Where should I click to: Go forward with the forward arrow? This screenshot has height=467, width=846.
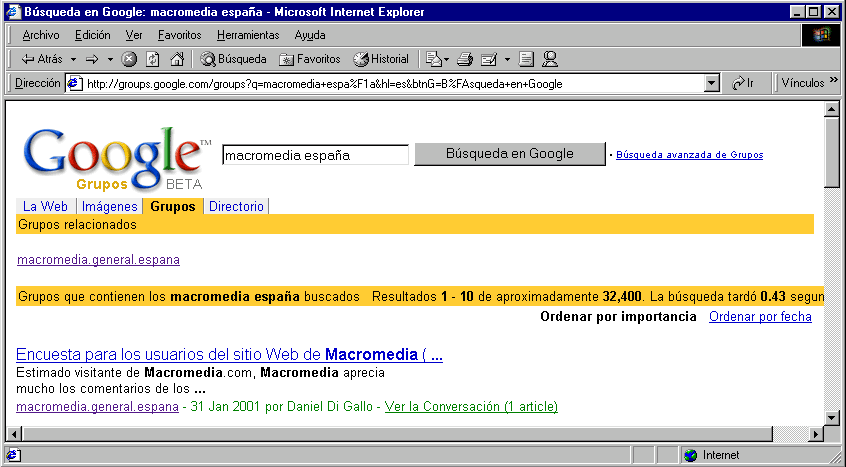click(92, 59)
